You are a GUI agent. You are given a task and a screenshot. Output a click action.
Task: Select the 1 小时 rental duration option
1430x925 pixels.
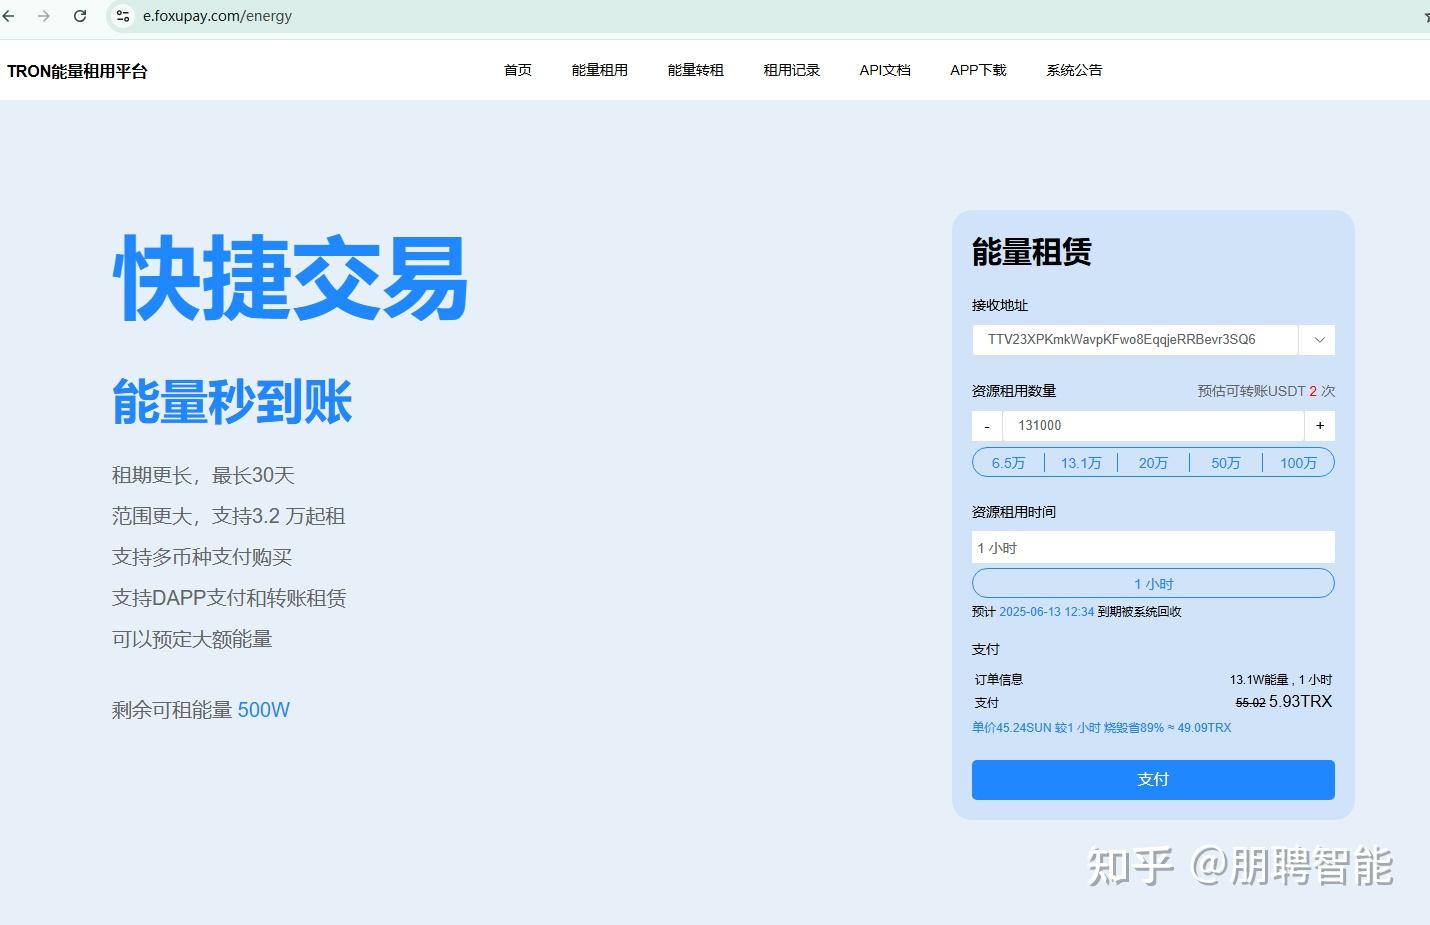pyautogui.click(x=1152, y=583)
